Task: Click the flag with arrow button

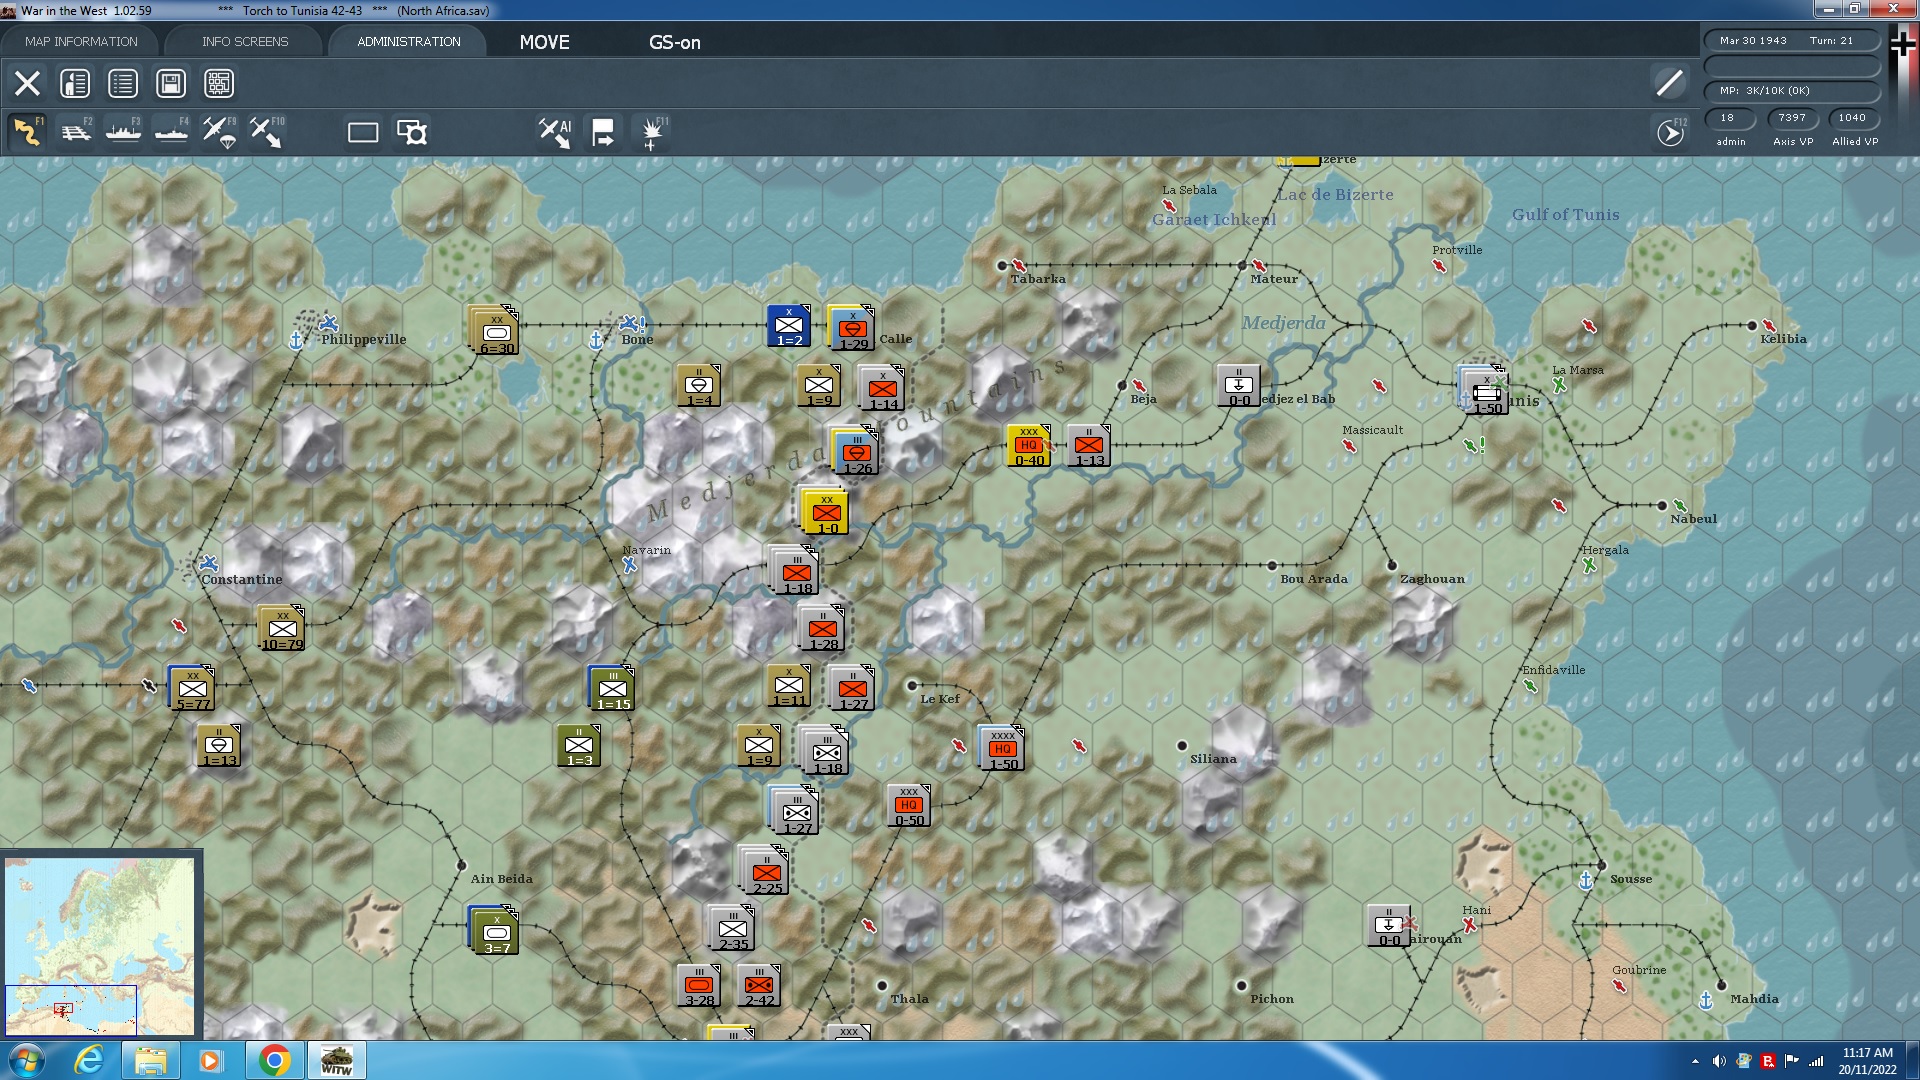Action: click(x=603, y=132)
